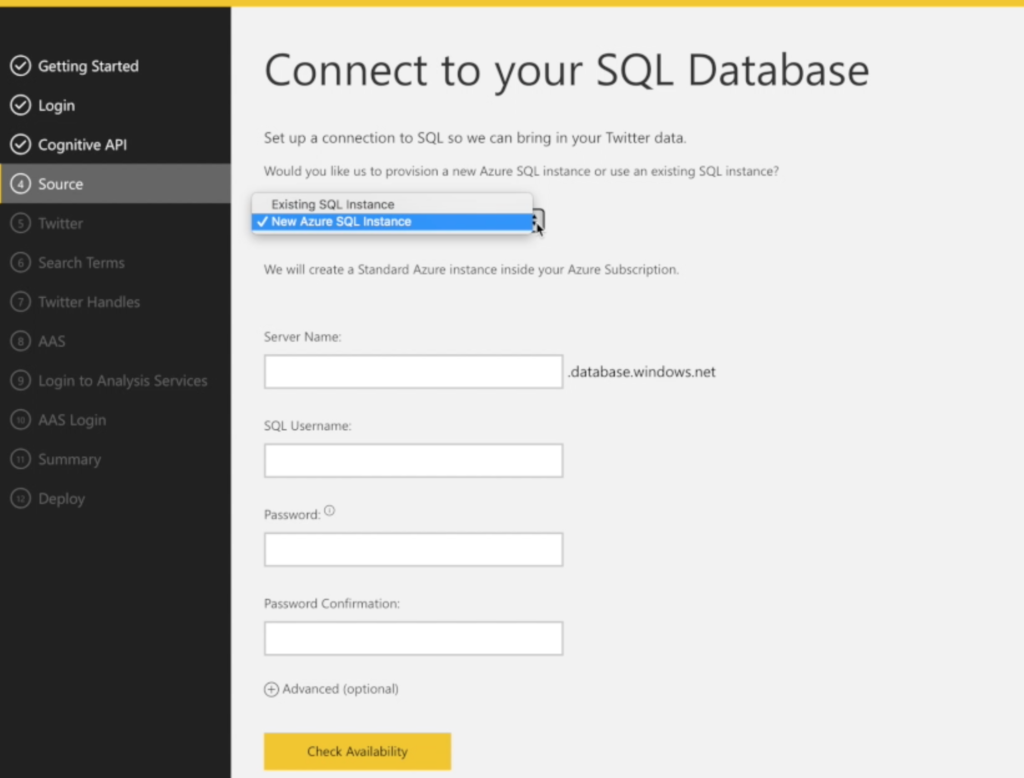Focus the Password input field
The height and width of the screenshot is (778, 1024).
413,549
